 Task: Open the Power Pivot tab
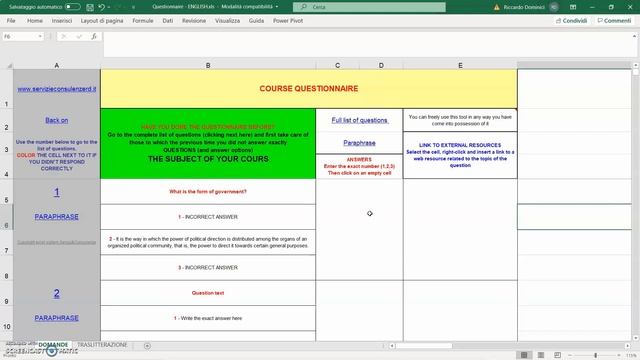pos(288,20)
